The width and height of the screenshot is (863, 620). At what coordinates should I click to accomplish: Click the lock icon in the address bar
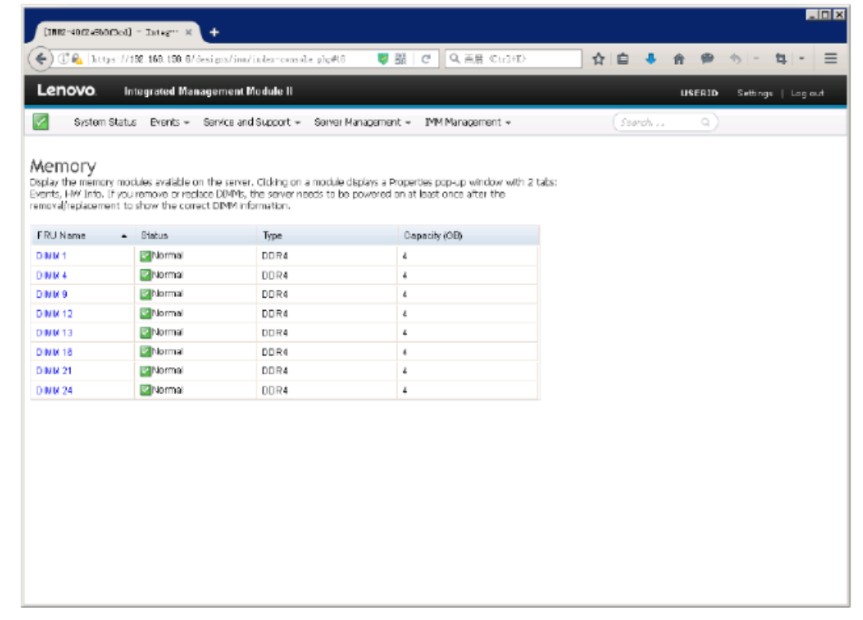click(77, 59)
